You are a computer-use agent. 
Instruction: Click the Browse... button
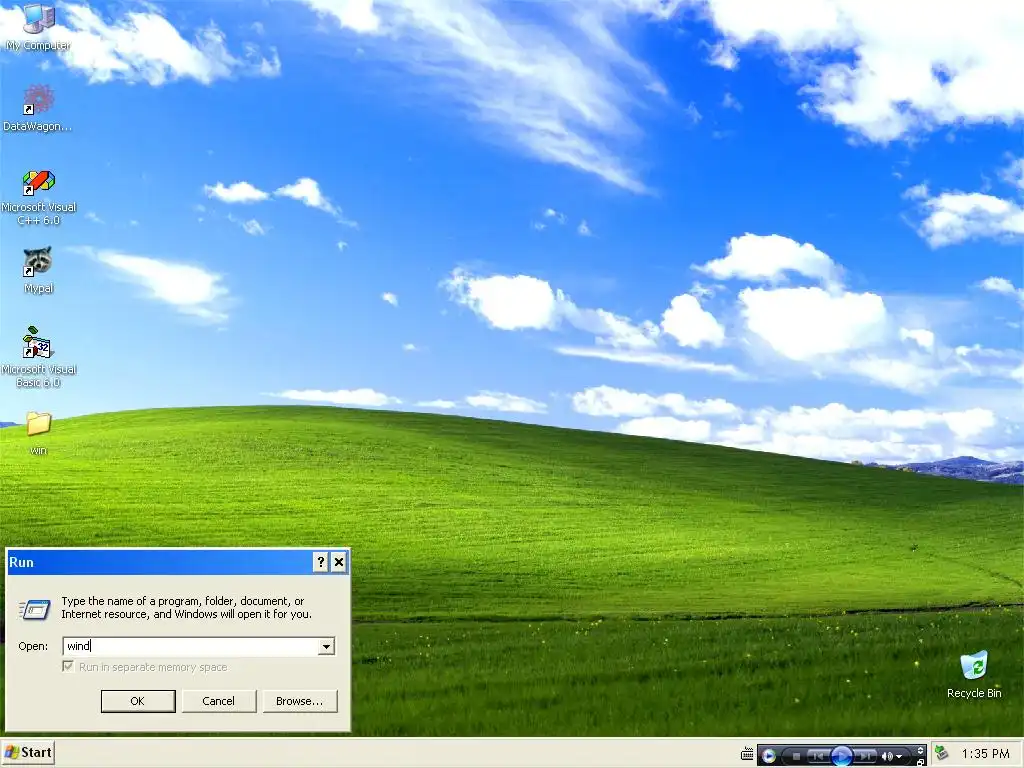[x=300, y=701]
